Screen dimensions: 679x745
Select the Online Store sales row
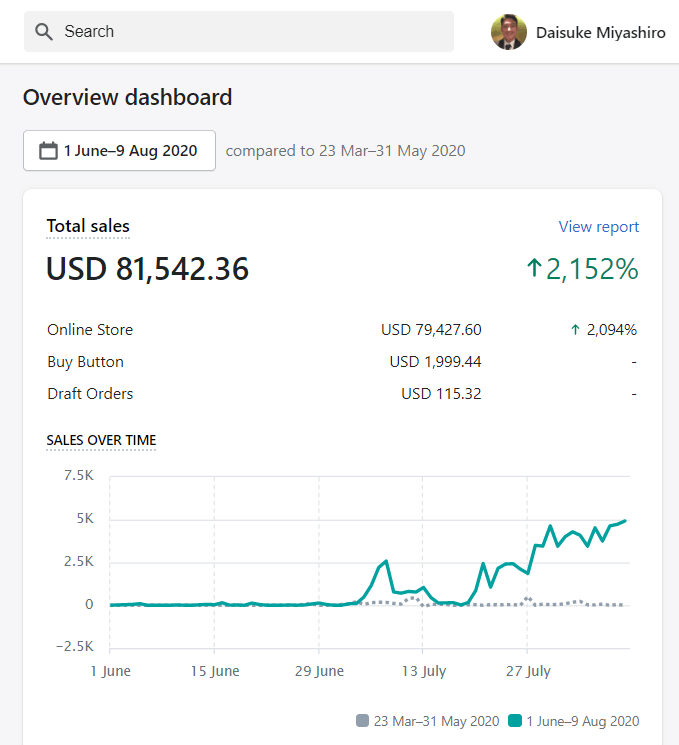90,330
